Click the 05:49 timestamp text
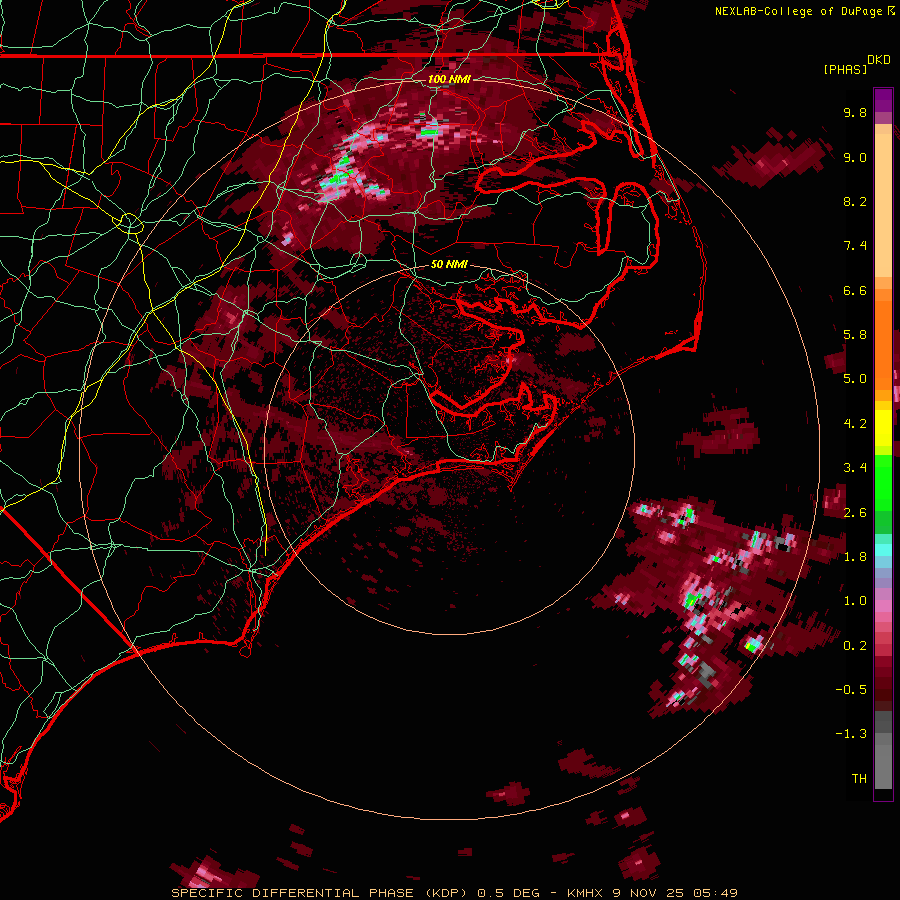900x900 pixels. coord(715,893)
